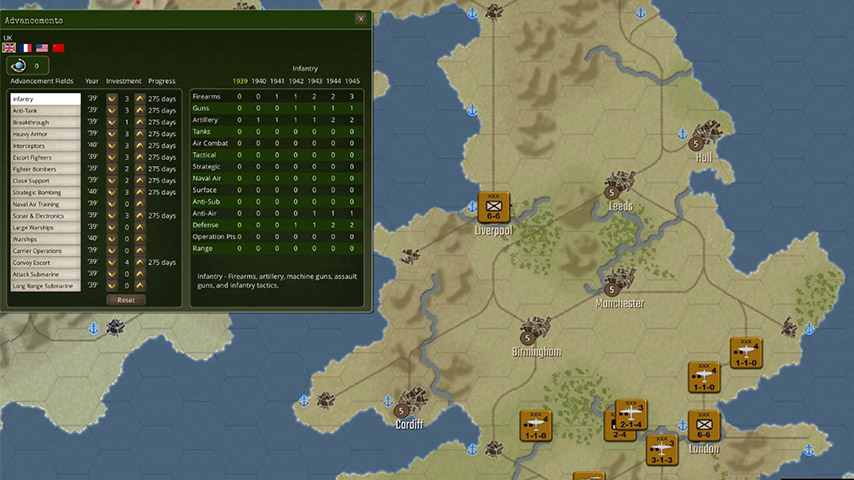Image resolution: width=854 pixels, height=480 pixels.
Task: Select the Naval Air Training field
Action: 45,204
